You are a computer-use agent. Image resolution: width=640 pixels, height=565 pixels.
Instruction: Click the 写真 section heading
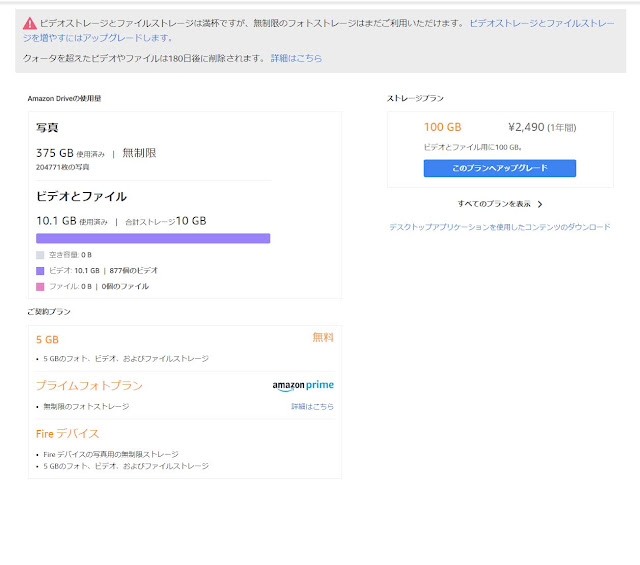coord(47,128)
